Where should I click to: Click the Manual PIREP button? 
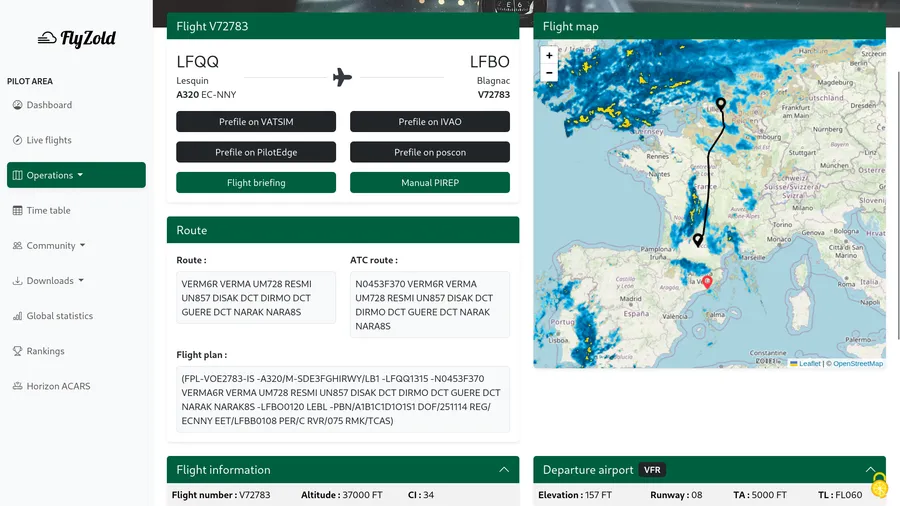[x=430, y=183]
